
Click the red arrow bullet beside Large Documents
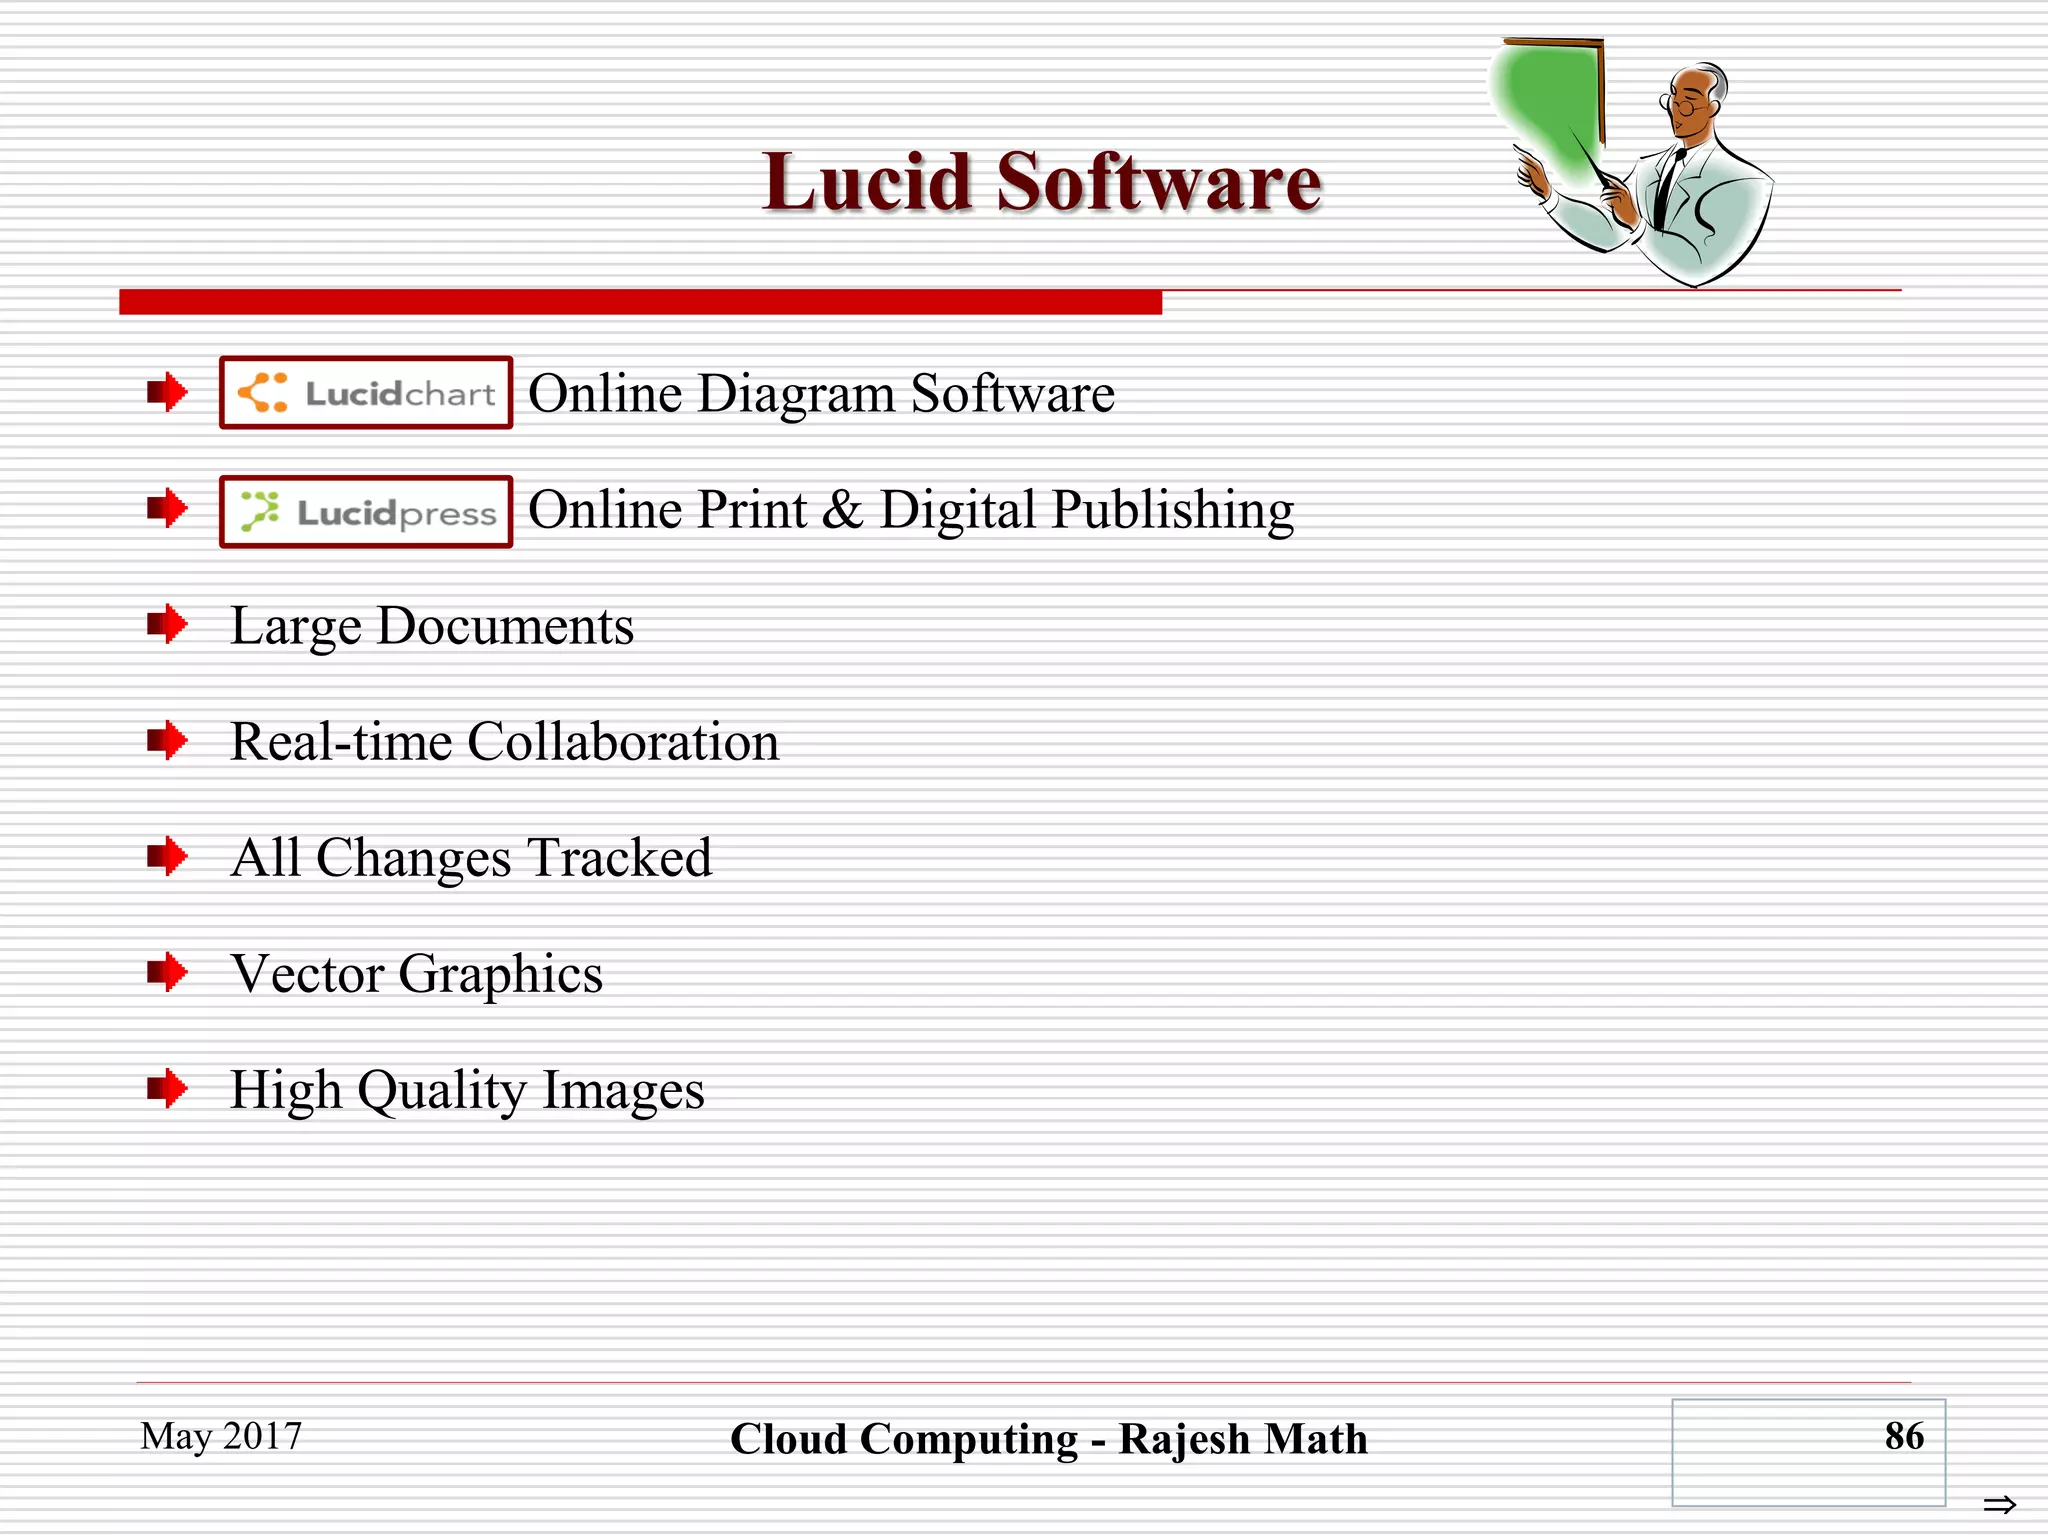(x=167, y=625)
